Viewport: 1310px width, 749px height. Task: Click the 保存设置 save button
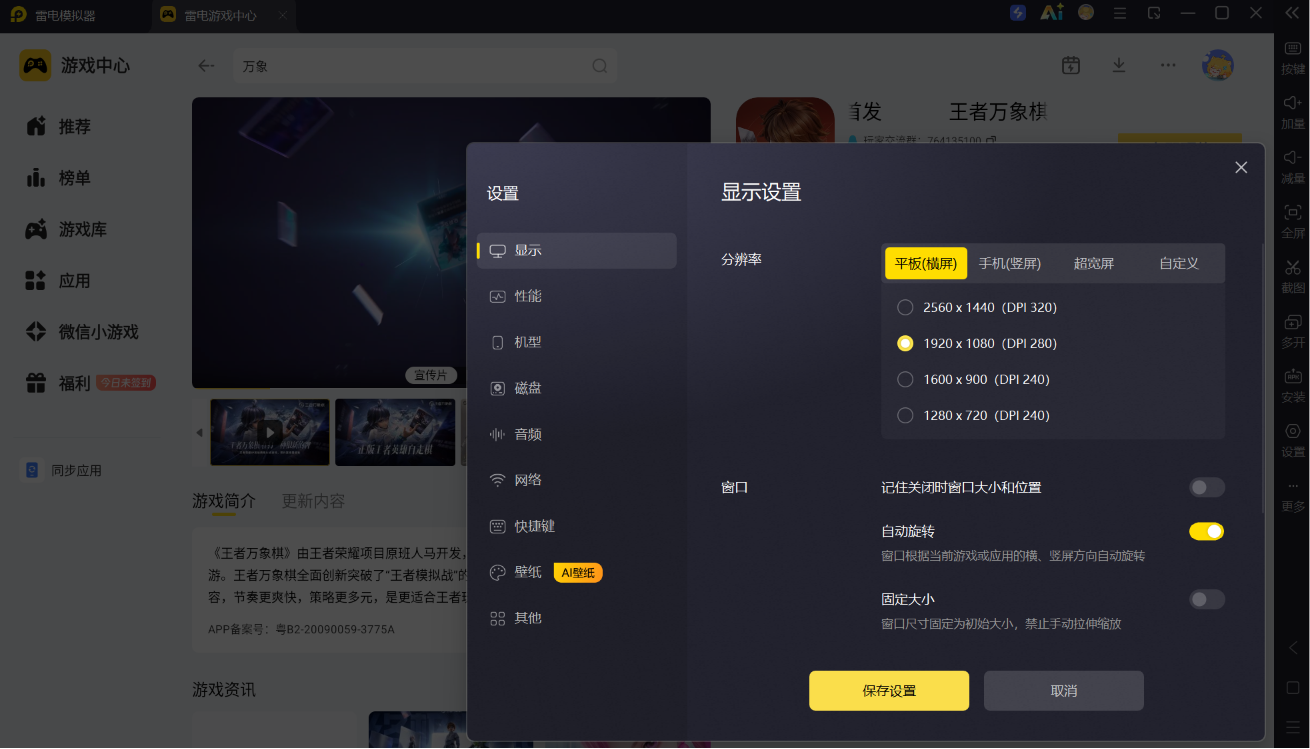(x=889, y=691)
